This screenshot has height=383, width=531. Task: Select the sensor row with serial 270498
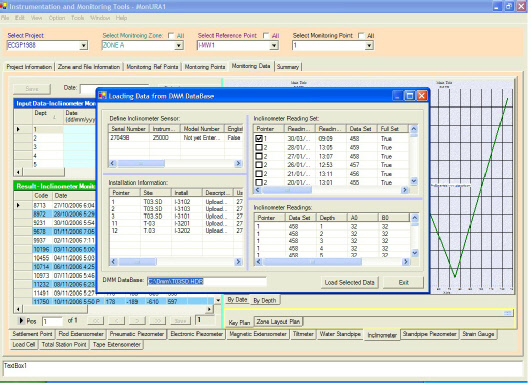coord(176,138)
